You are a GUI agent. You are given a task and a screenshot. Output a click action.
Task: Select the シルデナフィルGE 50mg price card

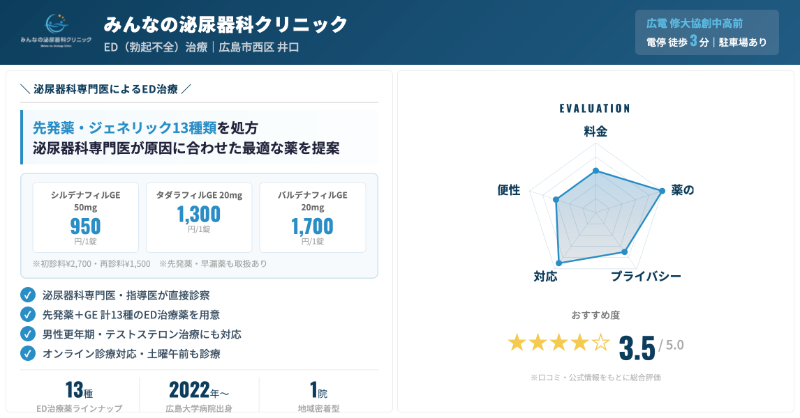point(86,217)
